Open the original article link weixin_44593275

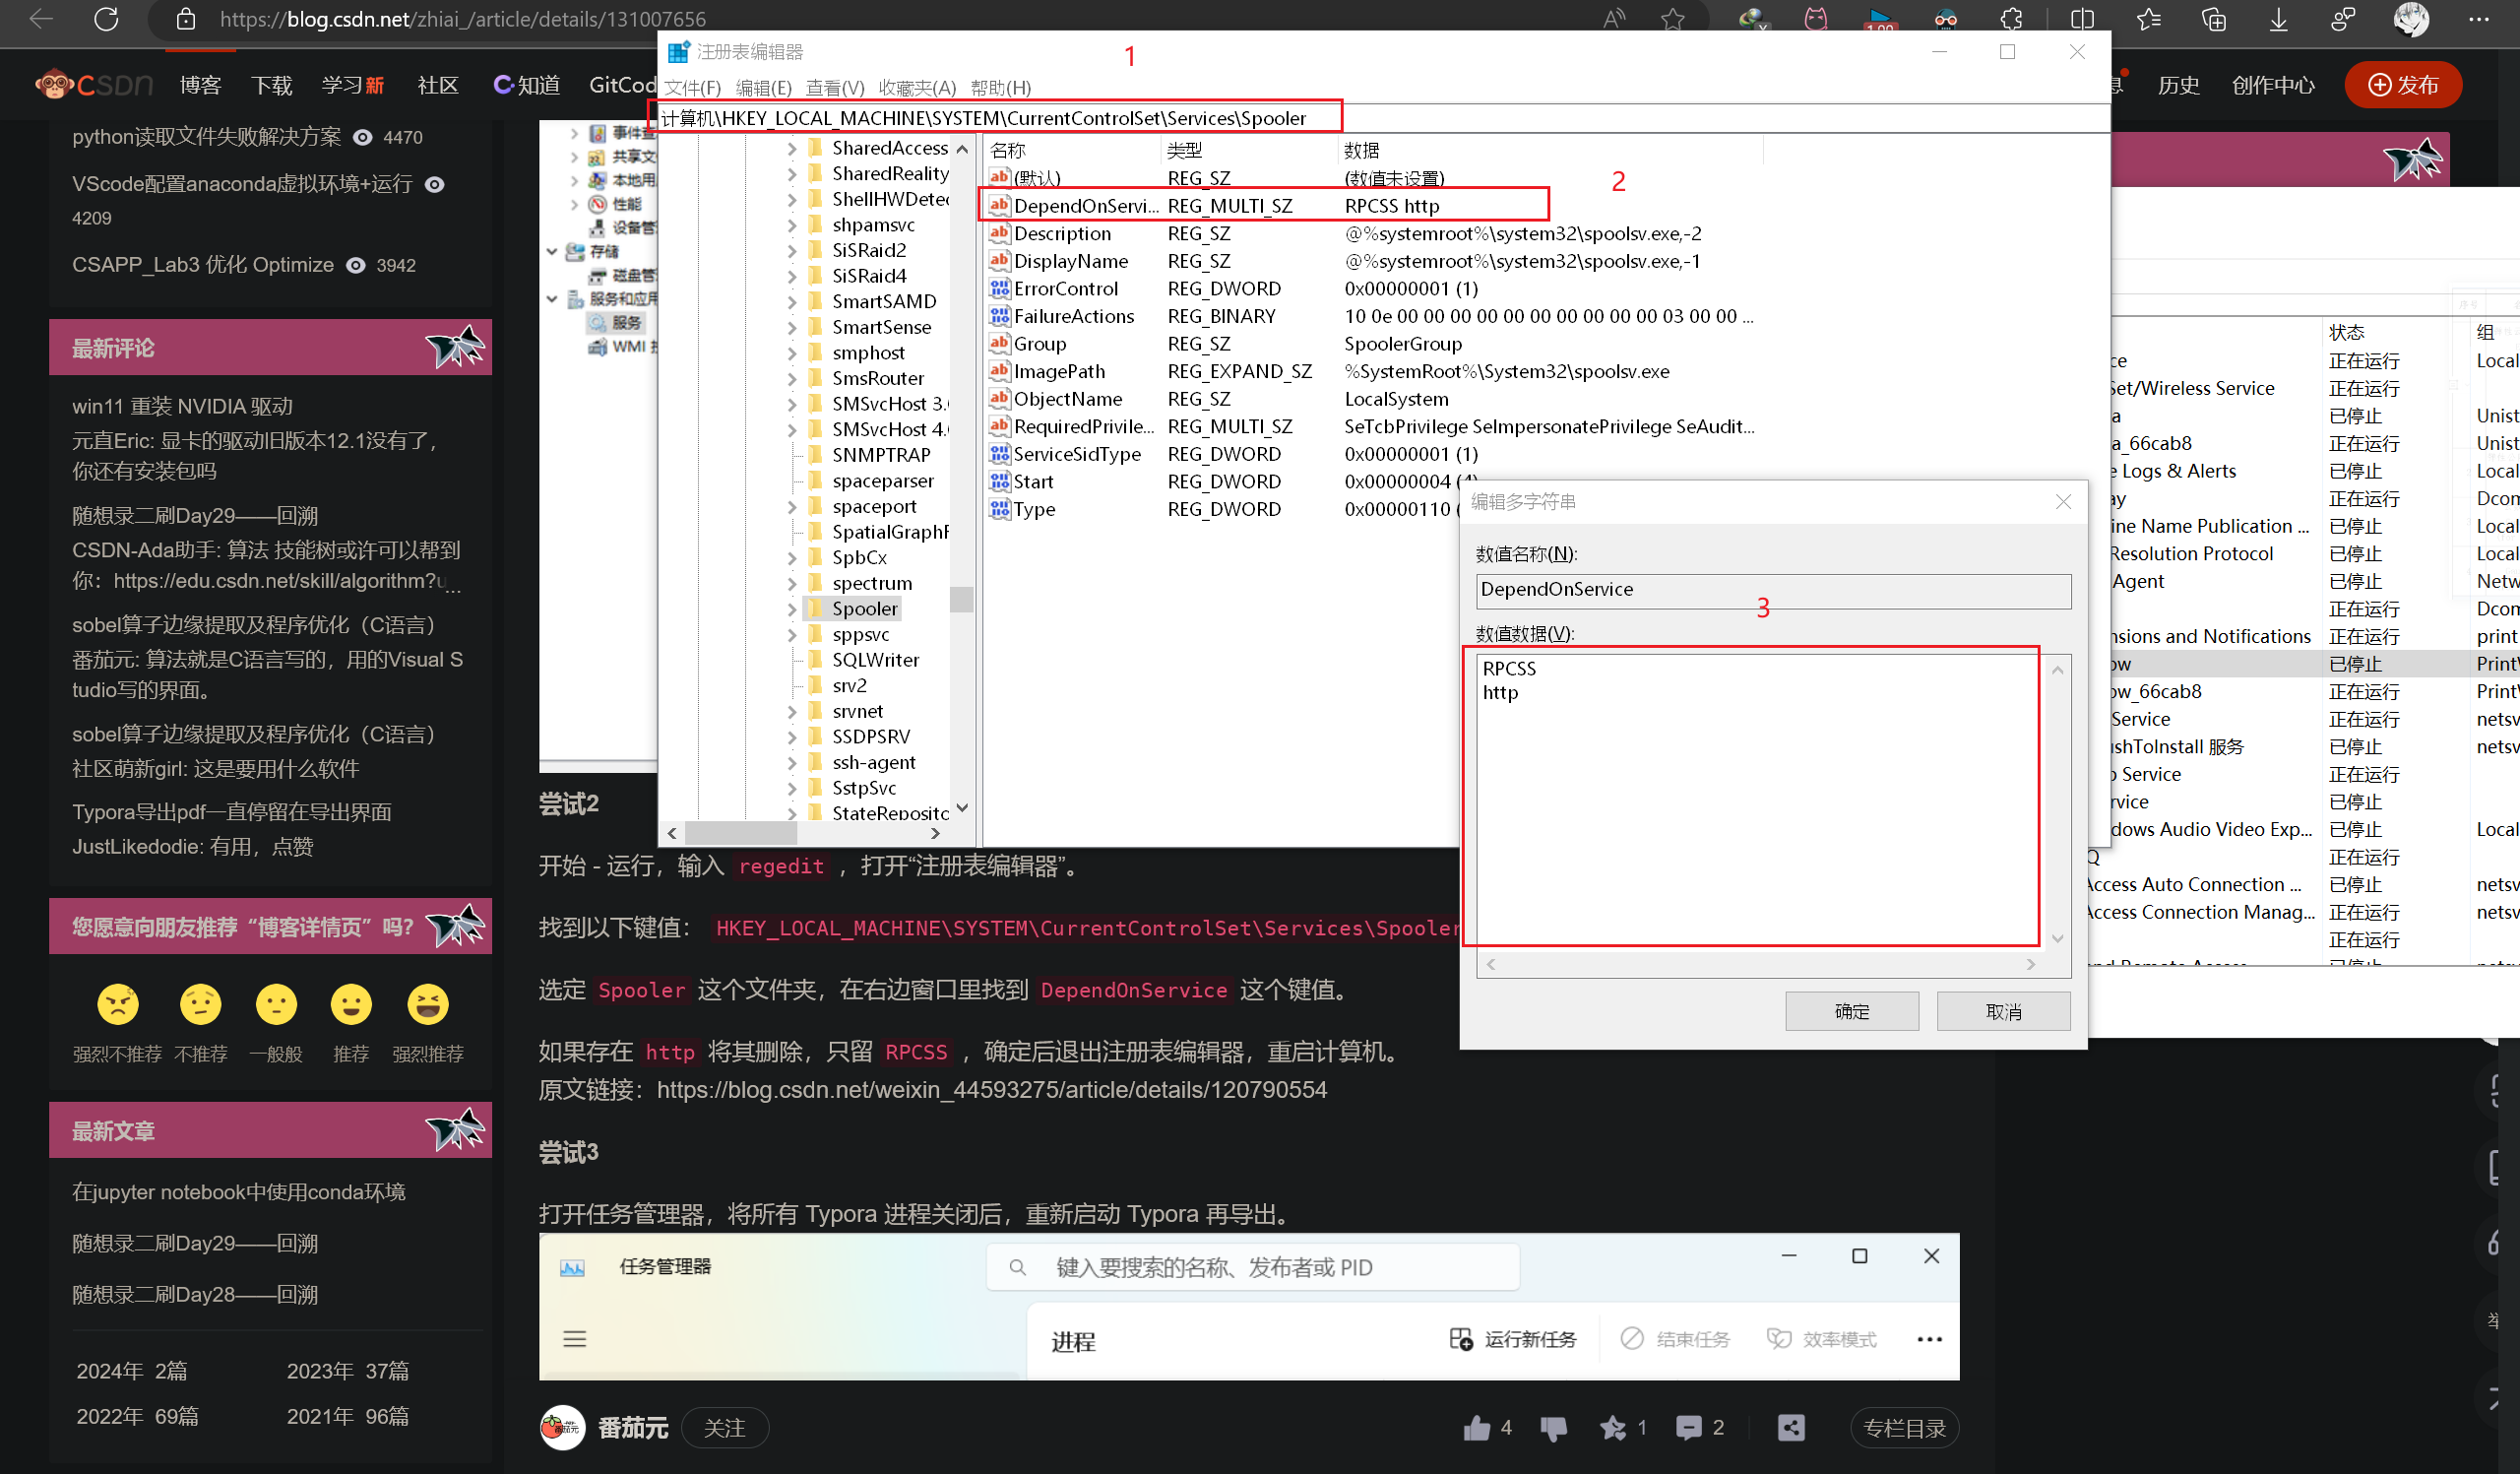coord(991,1089)
